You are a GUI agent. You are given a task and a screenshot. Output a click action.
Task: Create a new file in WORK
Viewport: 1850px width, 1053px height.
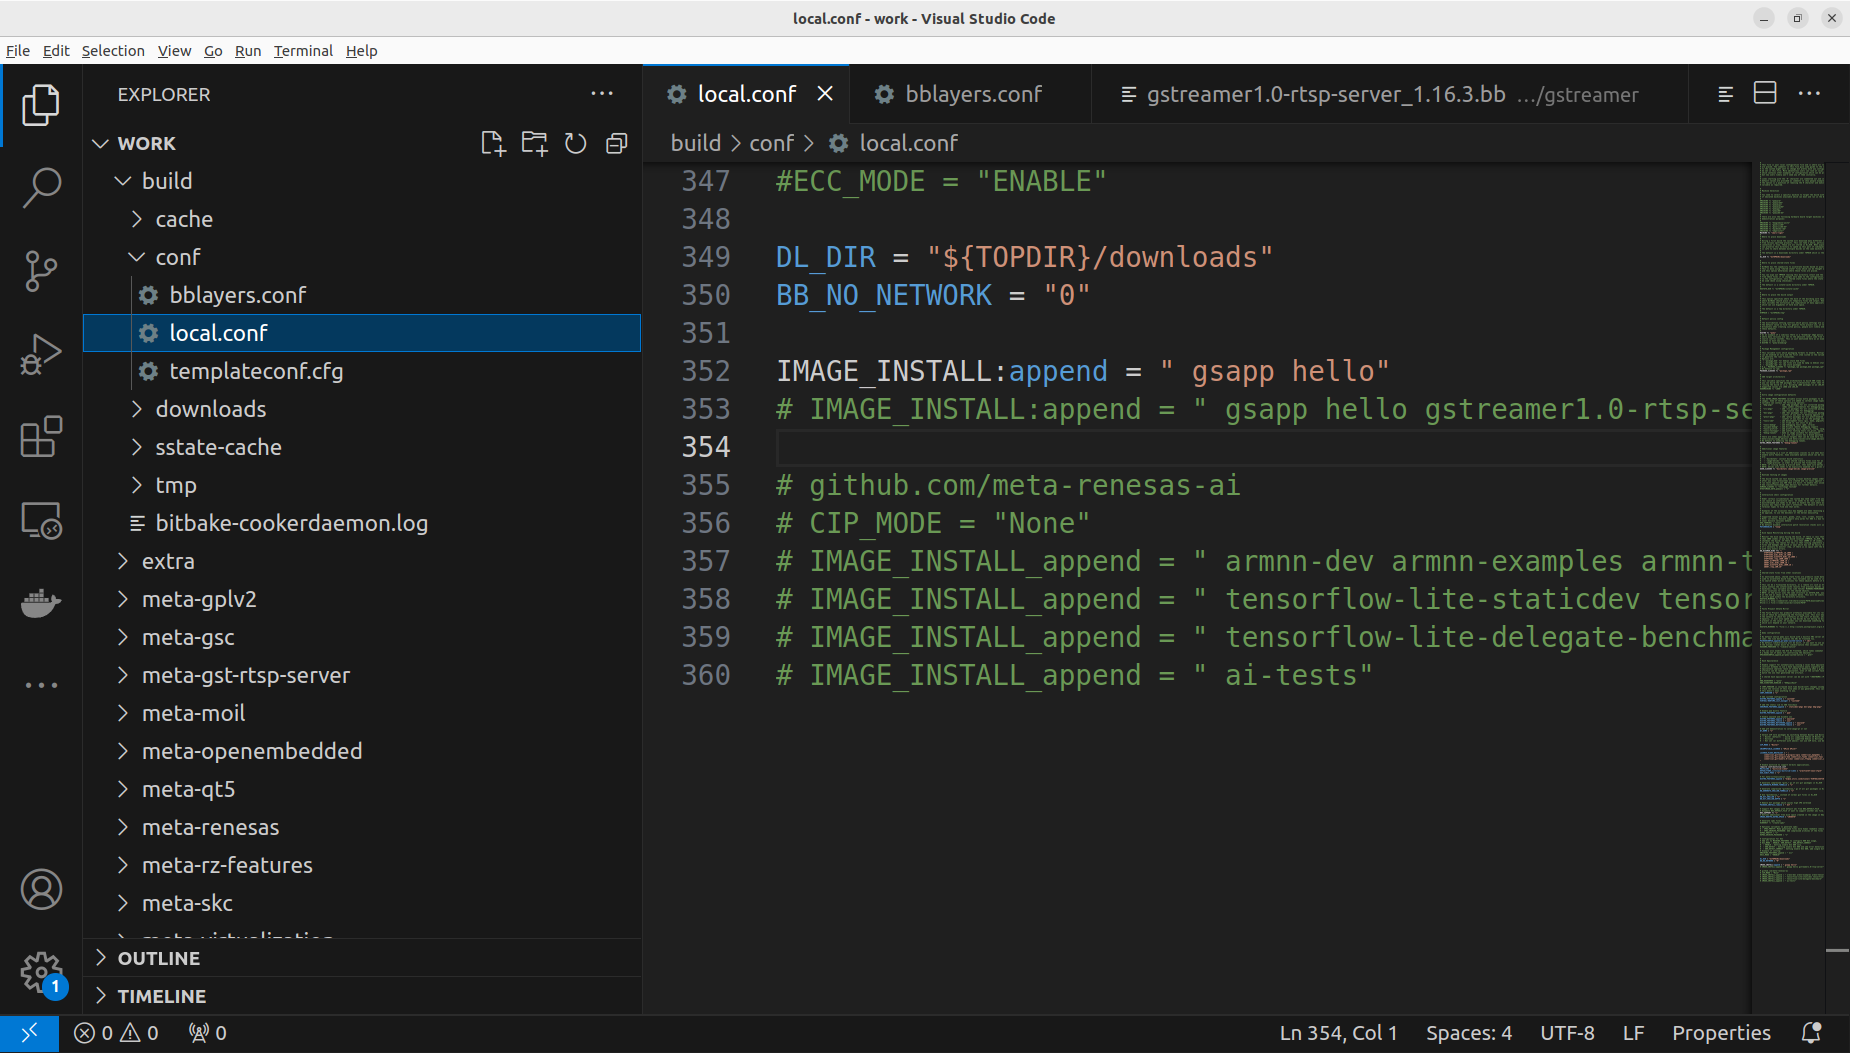[x=493, y=143]
